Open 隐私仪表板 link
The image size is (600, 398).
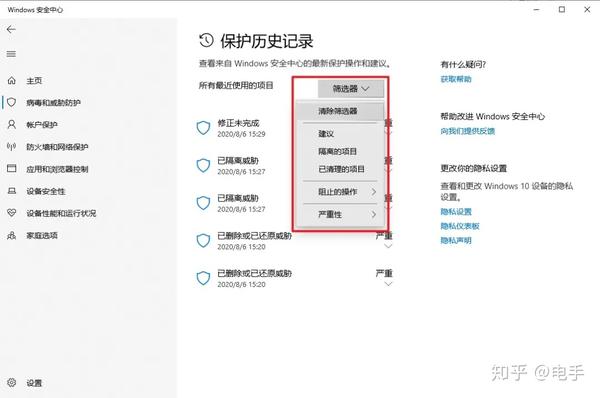[x=460, y=226]
